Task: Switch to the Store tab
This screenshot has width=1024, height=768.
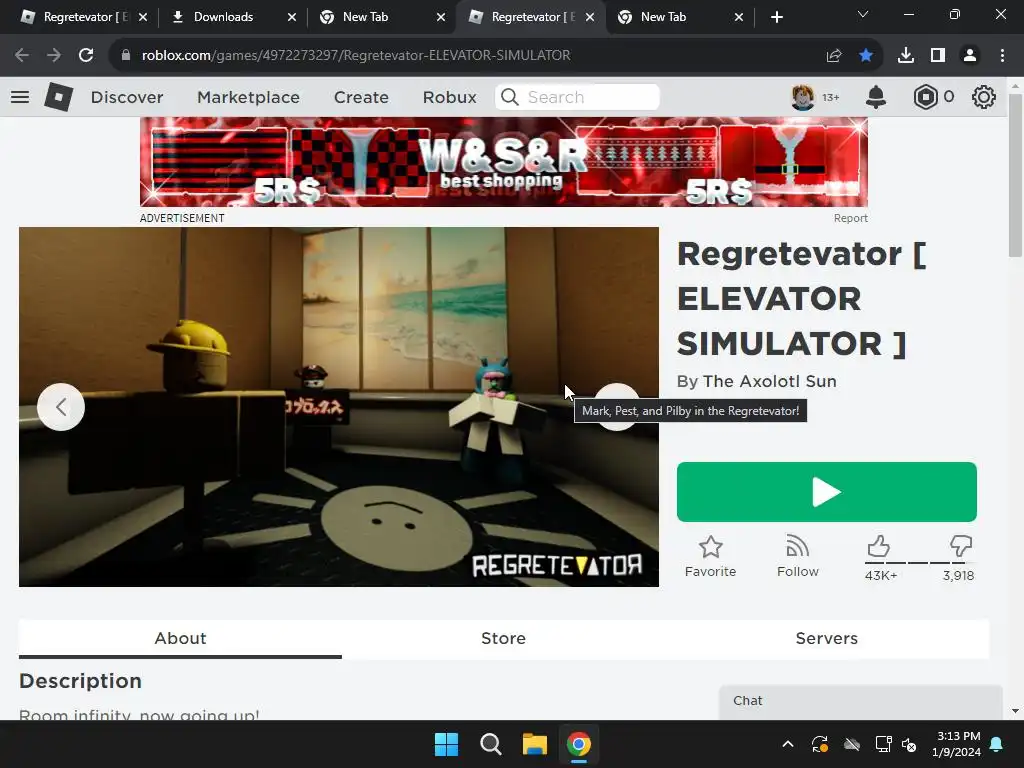Action: [x=504, y=639]
